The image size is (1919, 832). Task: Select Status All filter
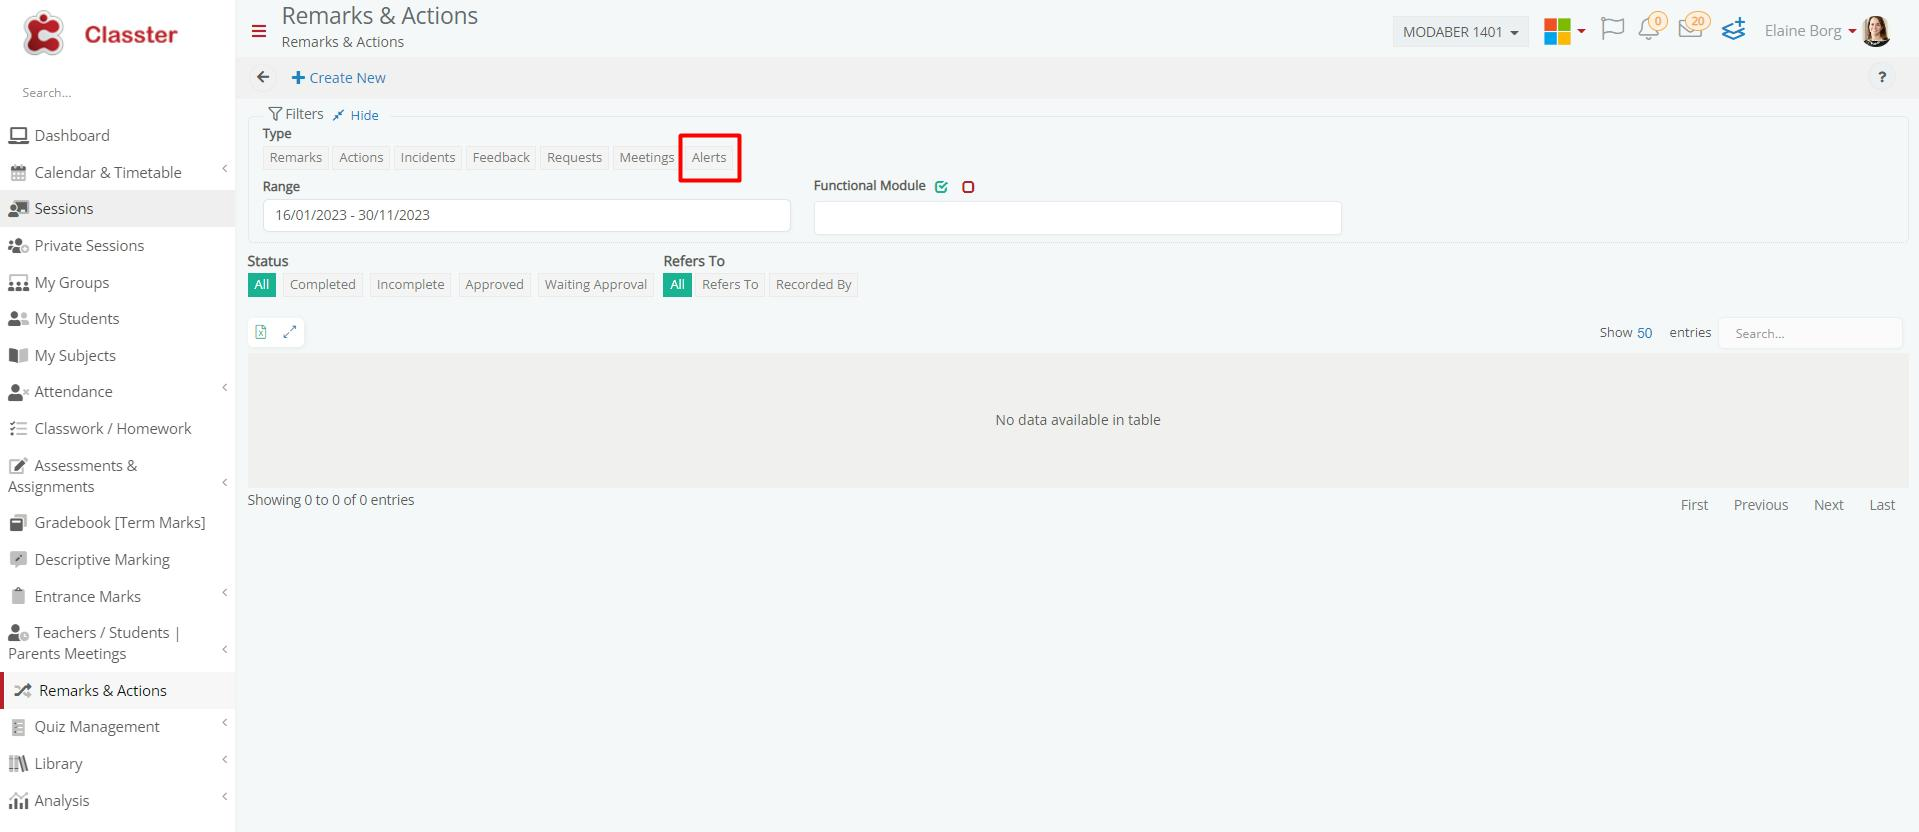point(262,284)
